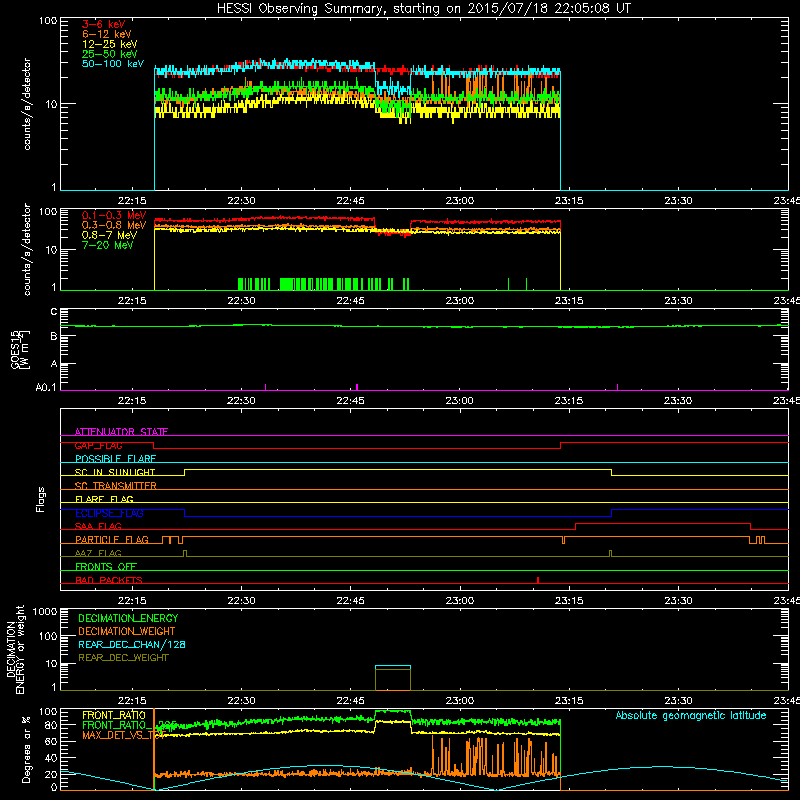Click the SC_TRANSMITTER flag label
The image size is (800, 800).
tap(115, 486)
